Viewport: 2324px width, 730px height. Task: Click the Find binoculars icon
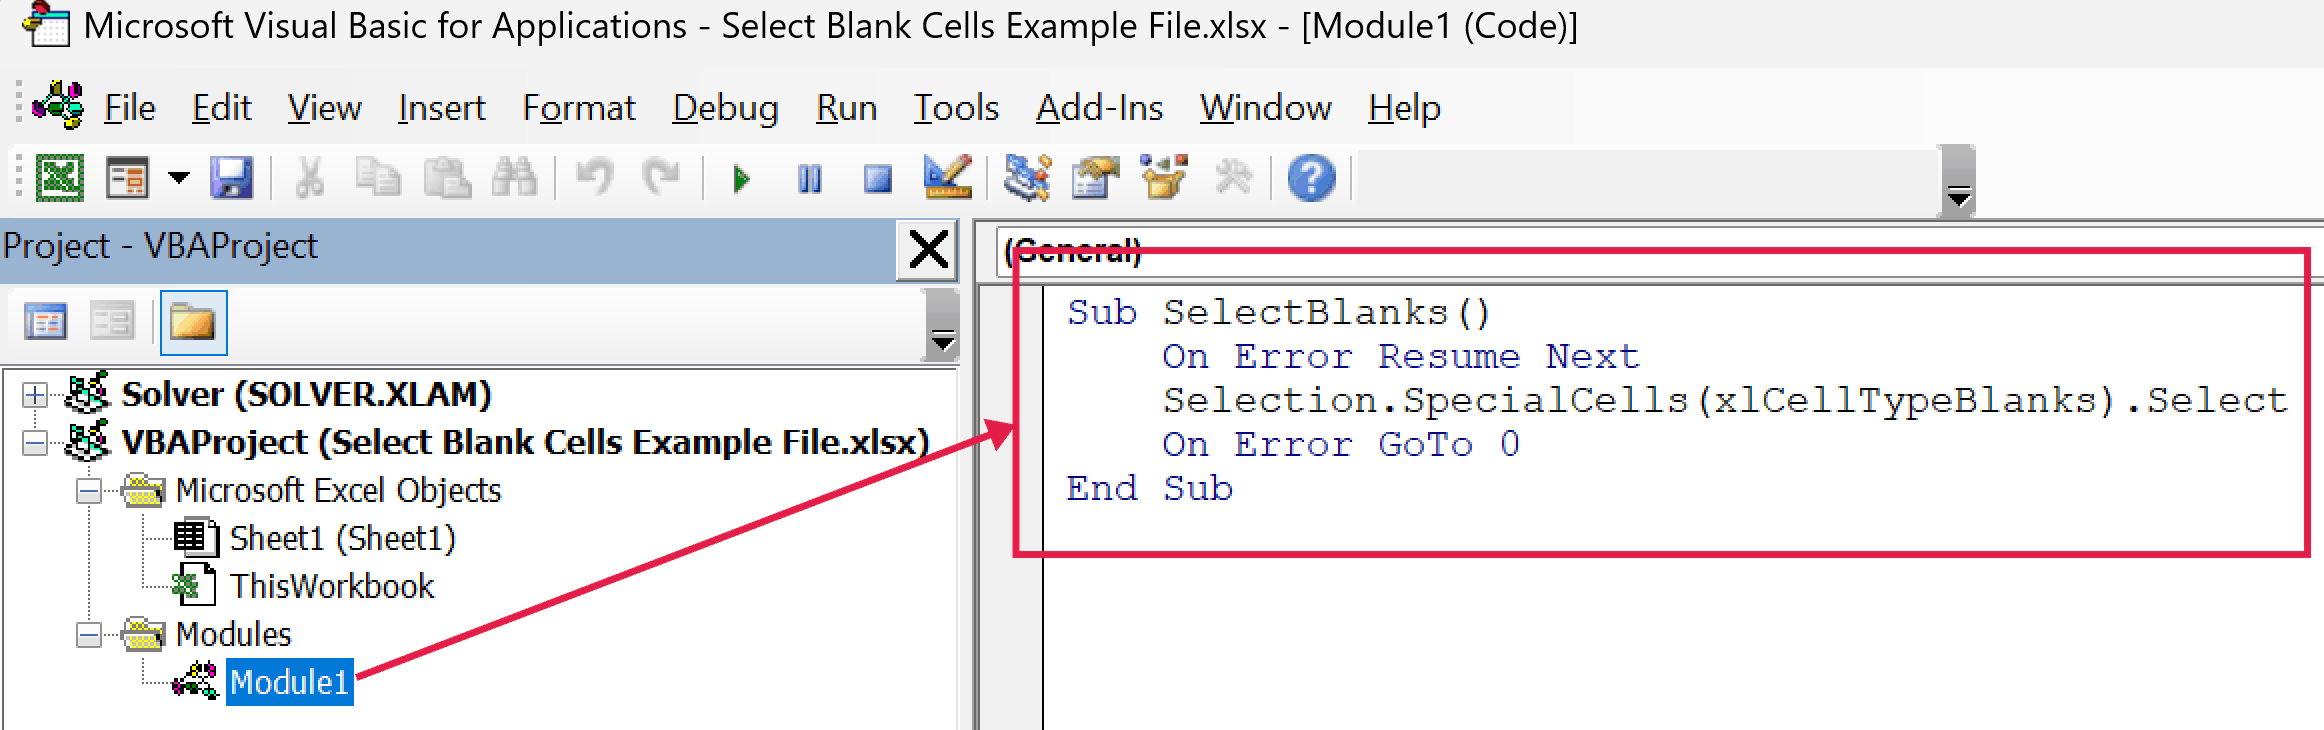[x=514, y=179]
